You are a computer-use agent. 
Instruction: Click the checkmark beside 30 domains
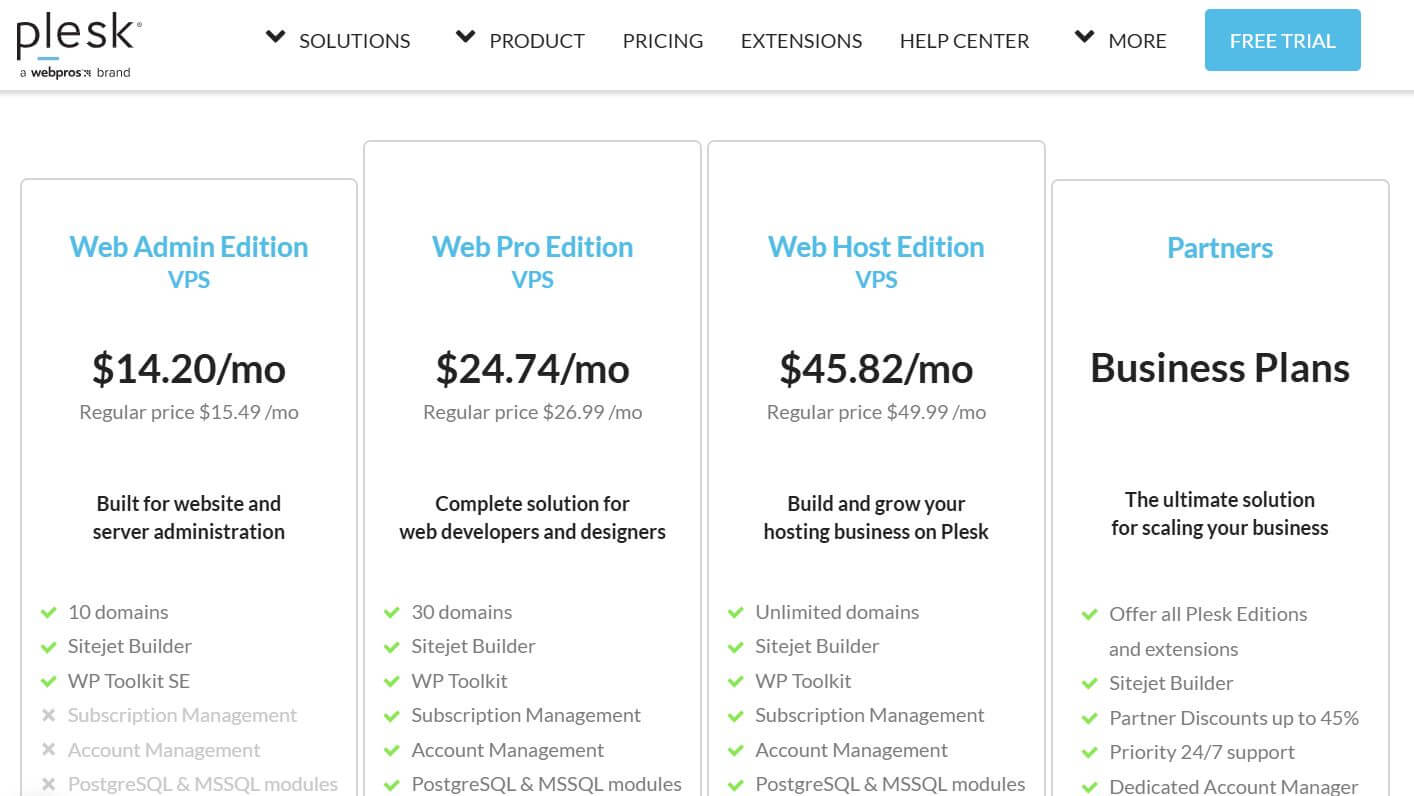[x=390, y=611]
